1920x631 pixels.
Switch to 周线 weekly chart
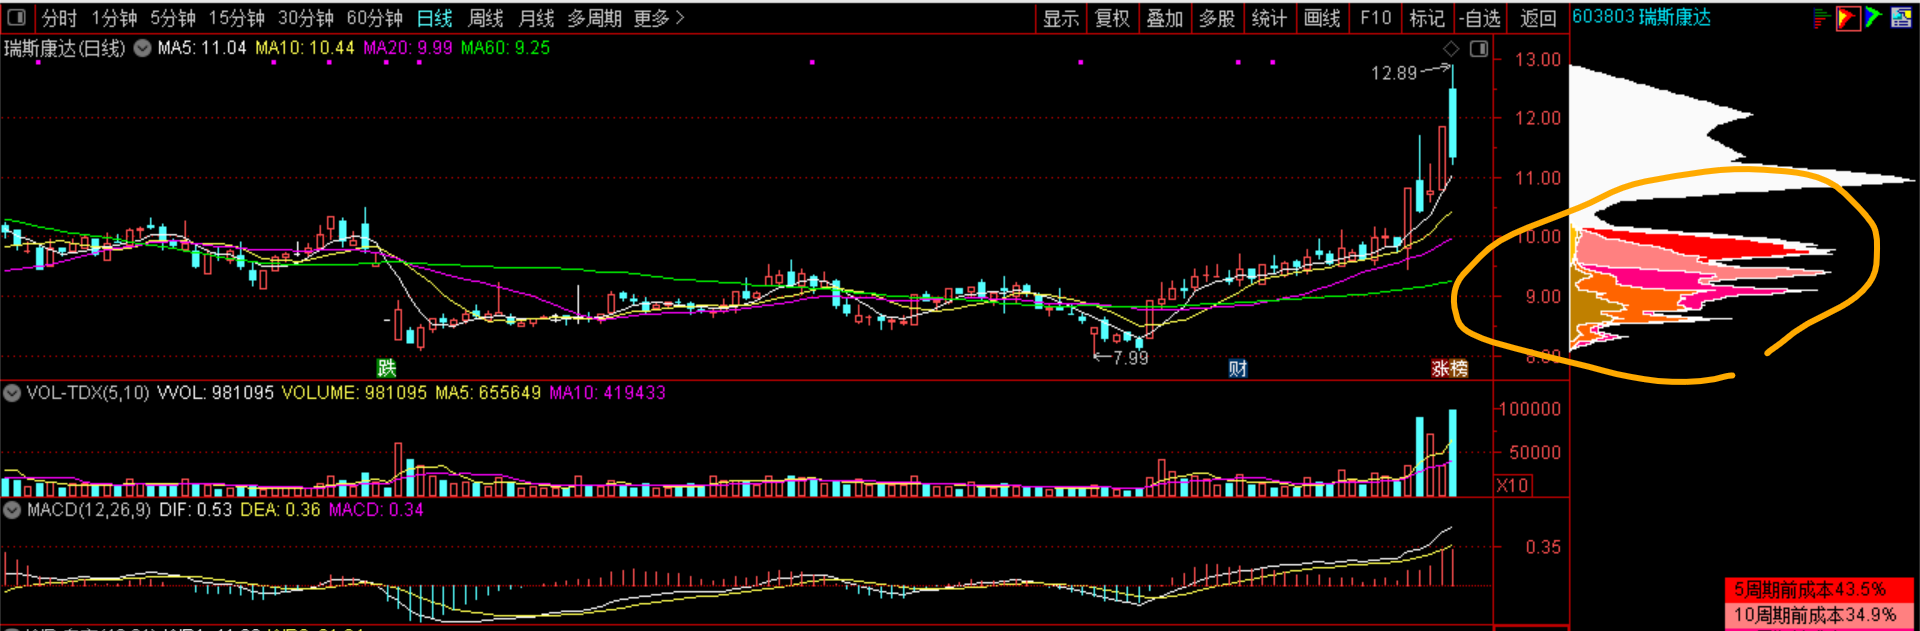(x=486, y=18)
